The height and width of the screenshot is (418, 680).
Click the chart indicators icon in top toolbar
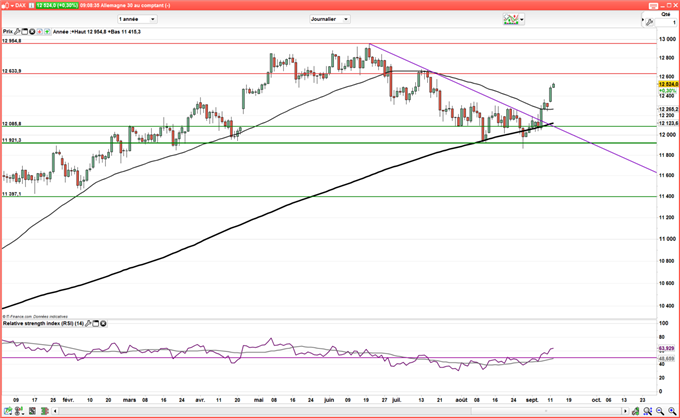510,19
